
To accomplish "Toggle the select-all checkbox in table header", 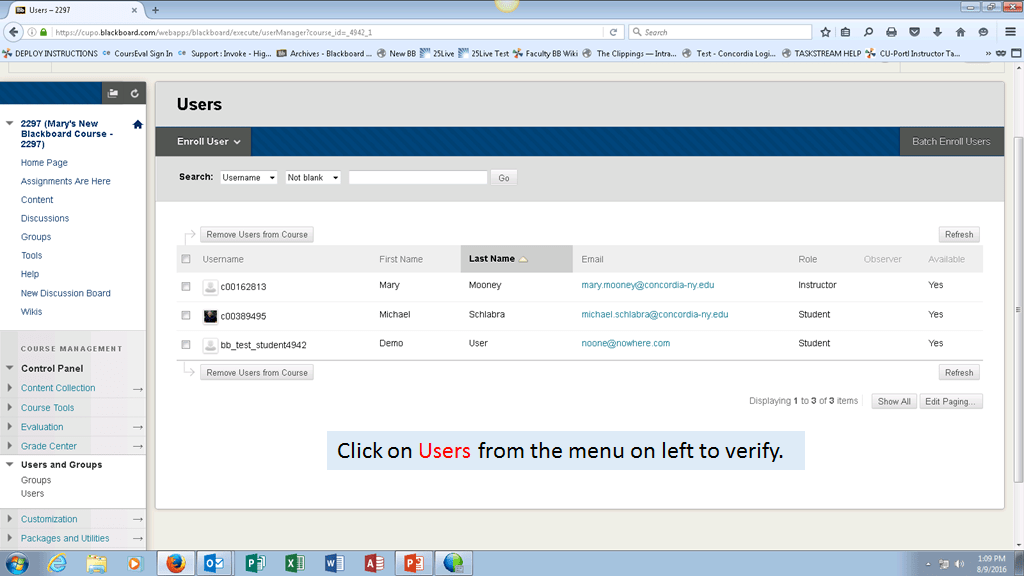I will tap(186, 259).
